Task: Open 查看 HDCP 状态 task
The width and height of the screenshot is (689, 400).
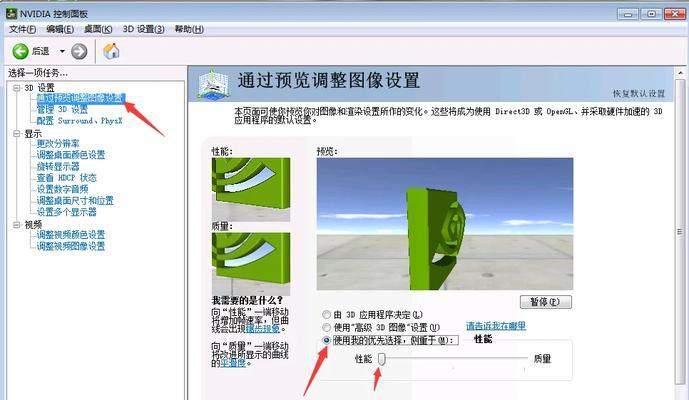Action: pos(66,178)
